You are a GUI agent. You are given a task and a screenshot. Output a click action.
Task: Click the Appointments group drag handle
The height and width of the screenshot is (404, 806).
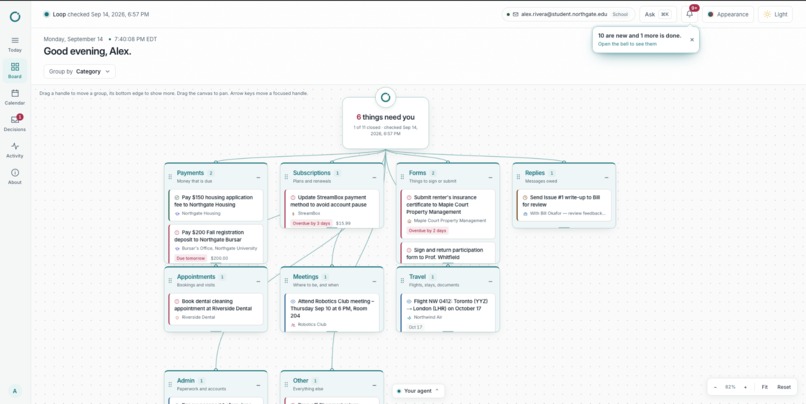[170, 280]
